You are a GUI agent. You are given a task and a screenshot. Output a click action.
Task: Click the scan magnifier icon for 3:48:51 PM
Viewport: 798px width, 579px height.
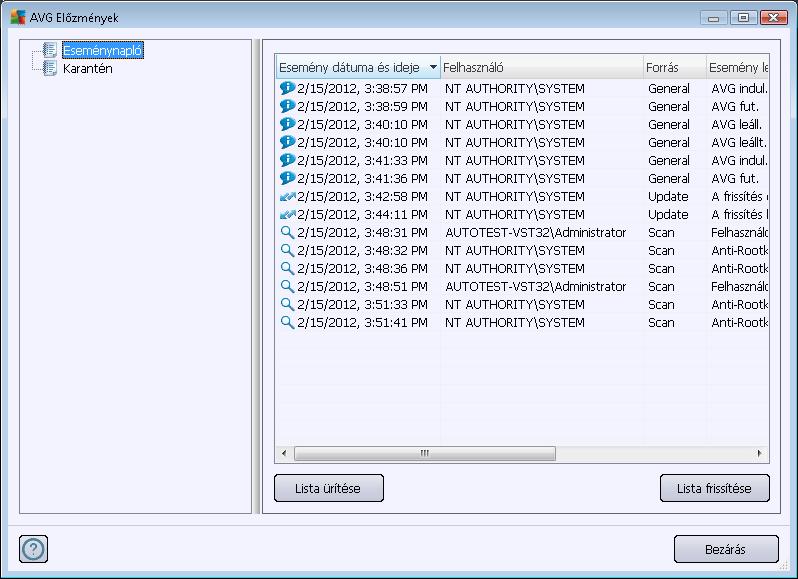tap(288, 286)
